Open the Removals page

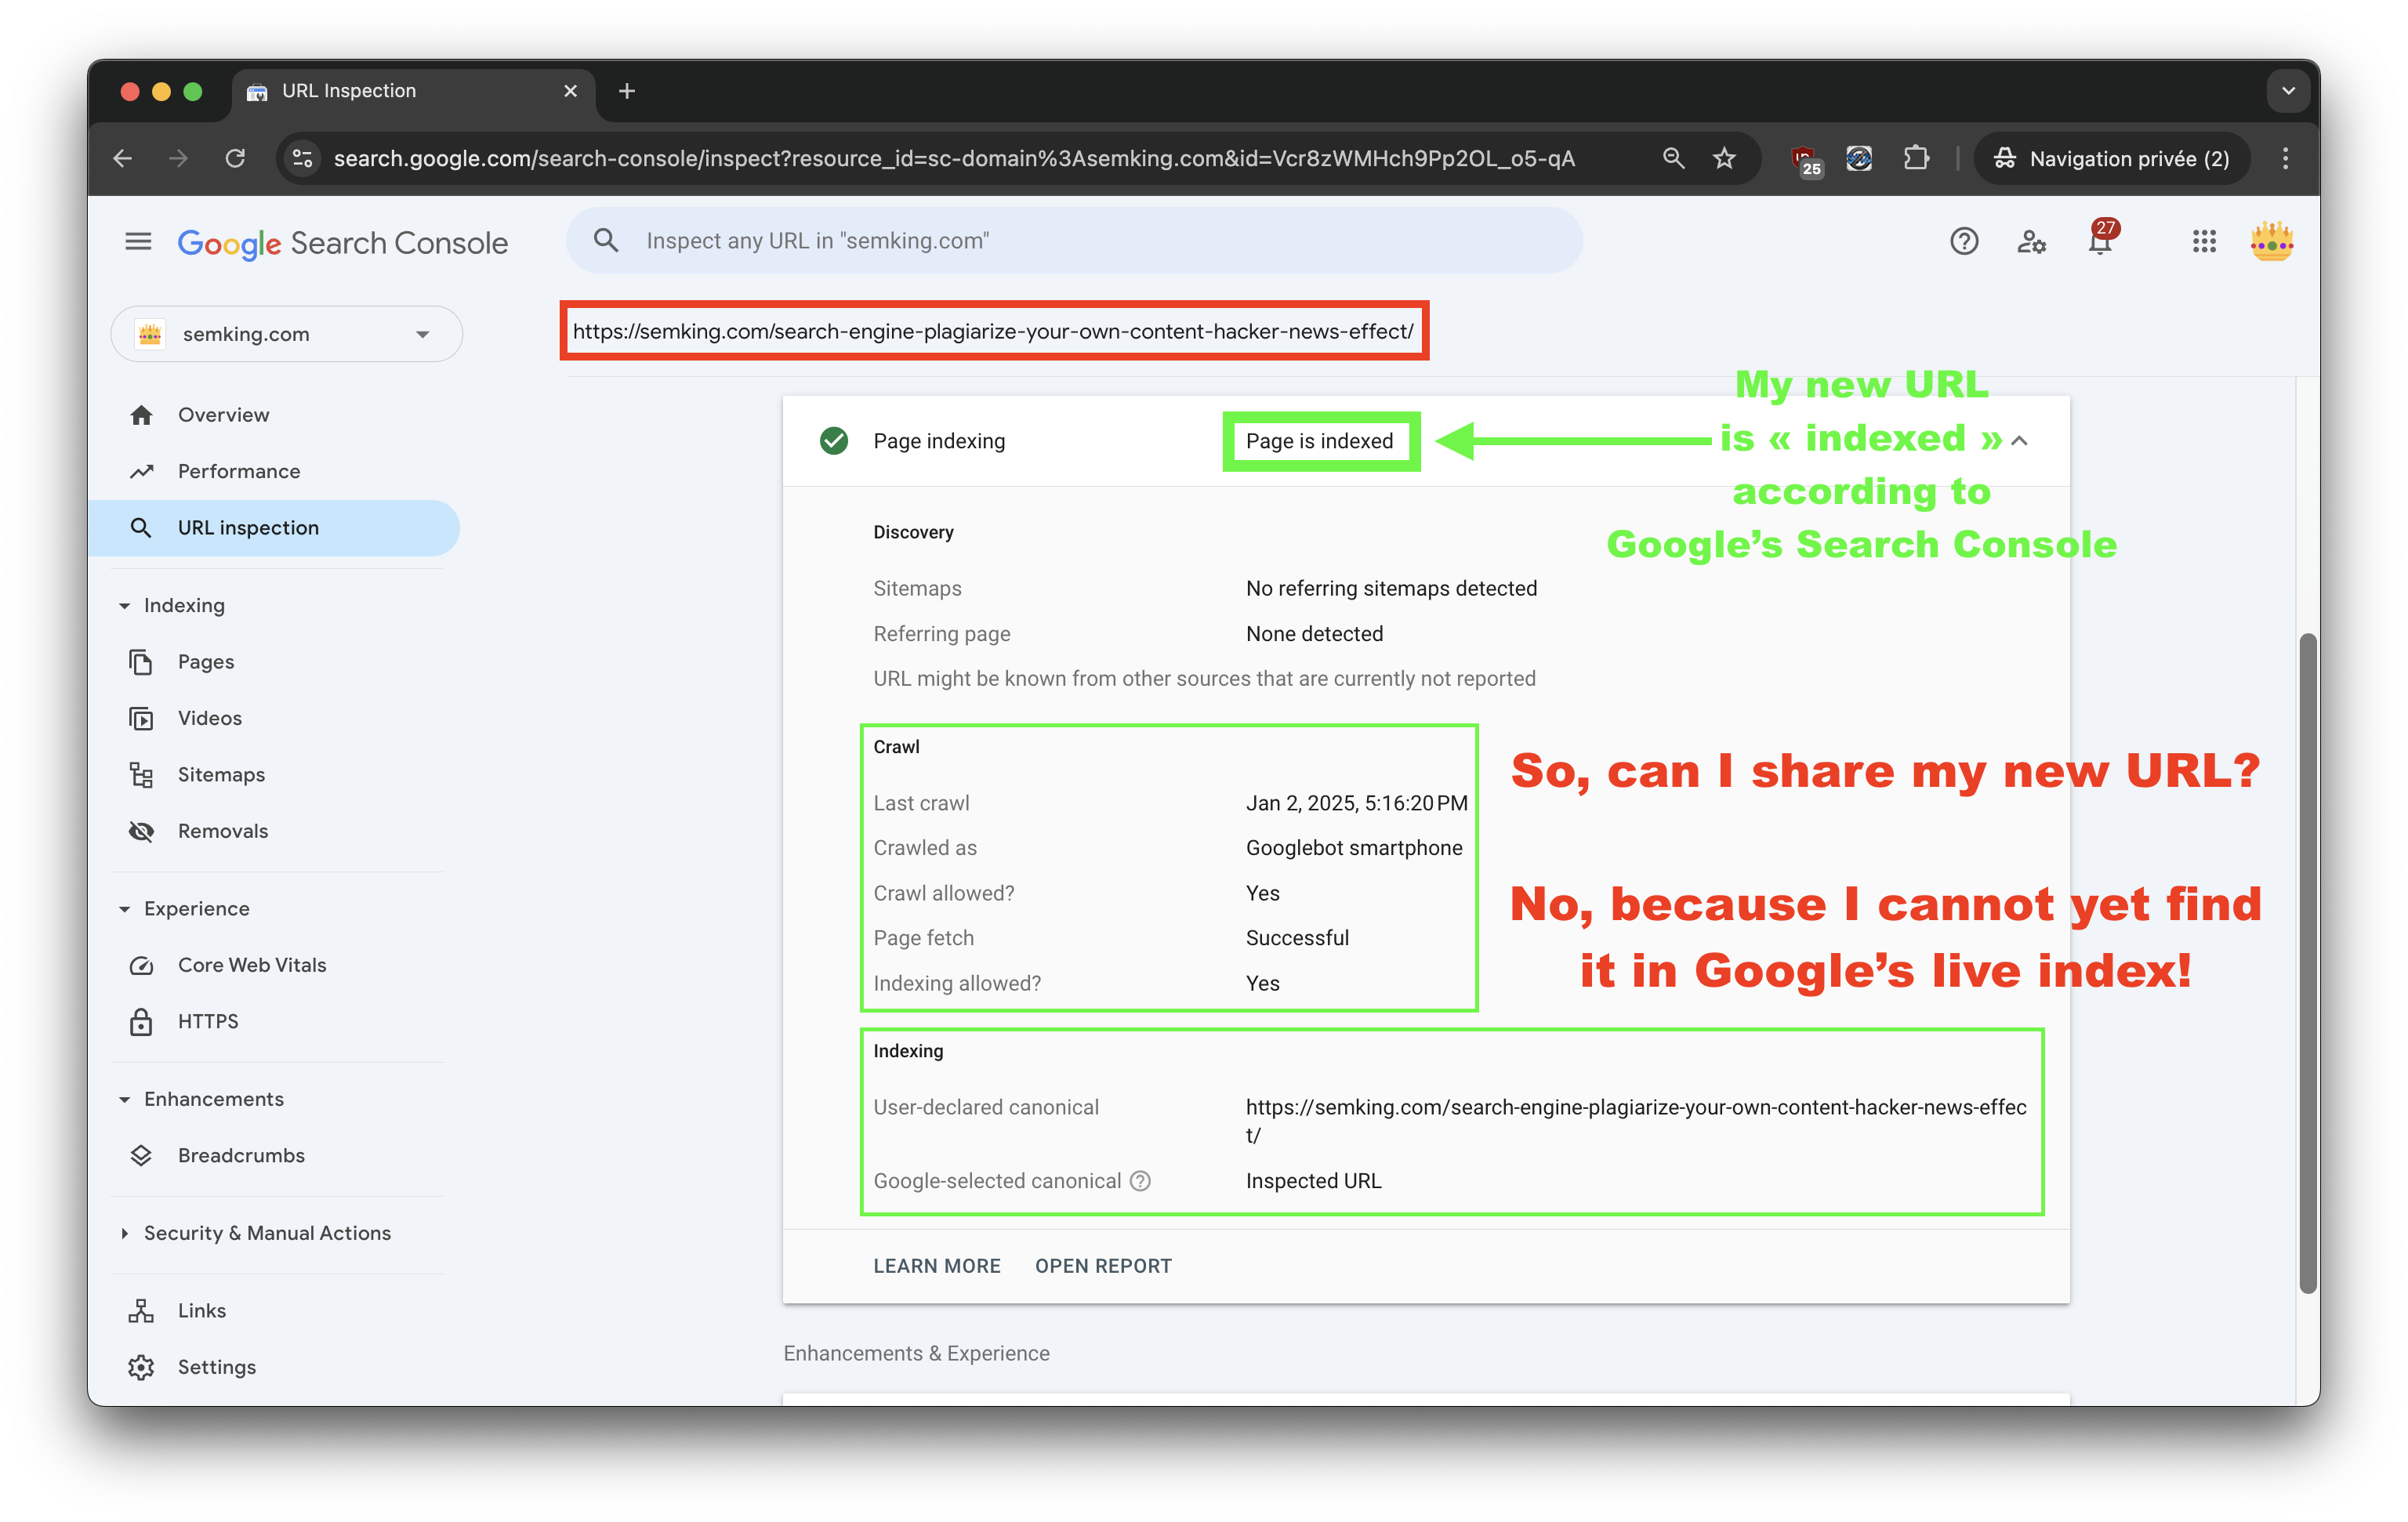pyautogui.click(x=274, y=831)
